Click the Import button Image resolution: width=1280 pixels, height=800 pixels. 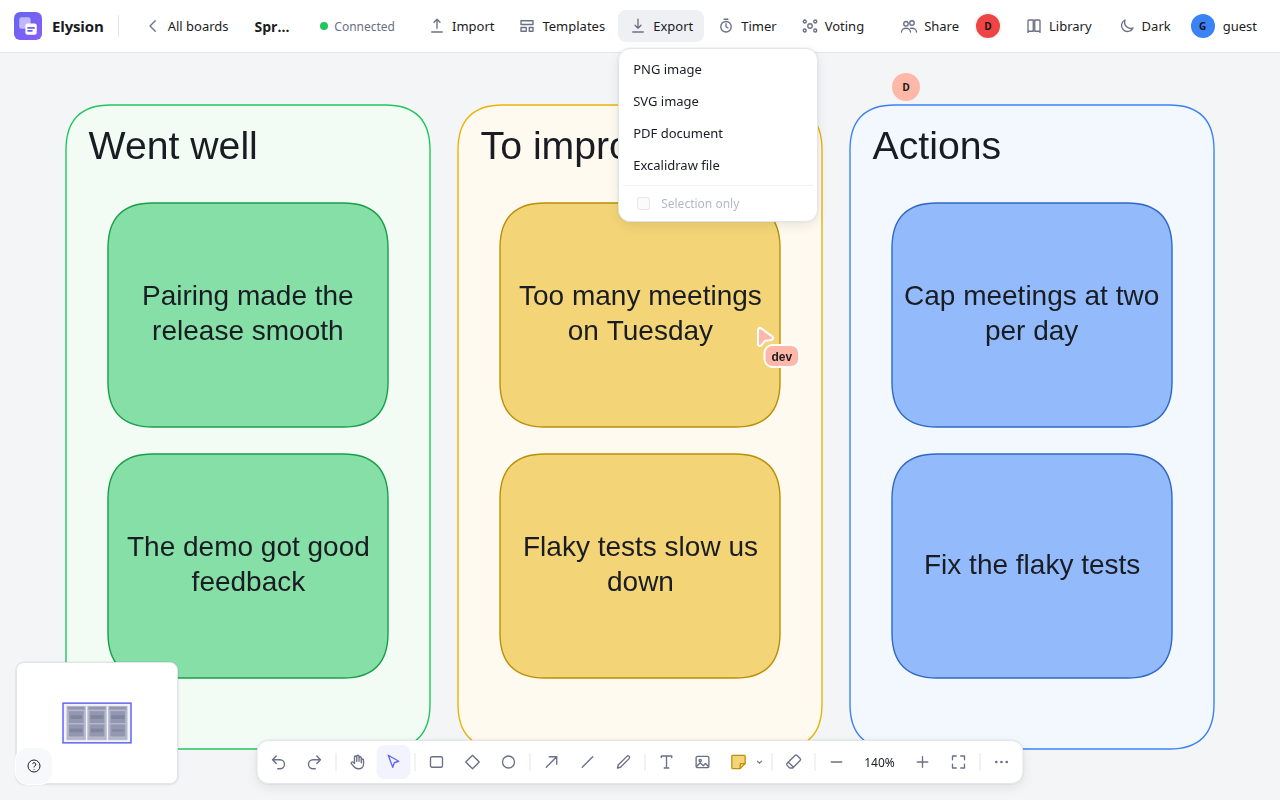(x=462, y=26)
